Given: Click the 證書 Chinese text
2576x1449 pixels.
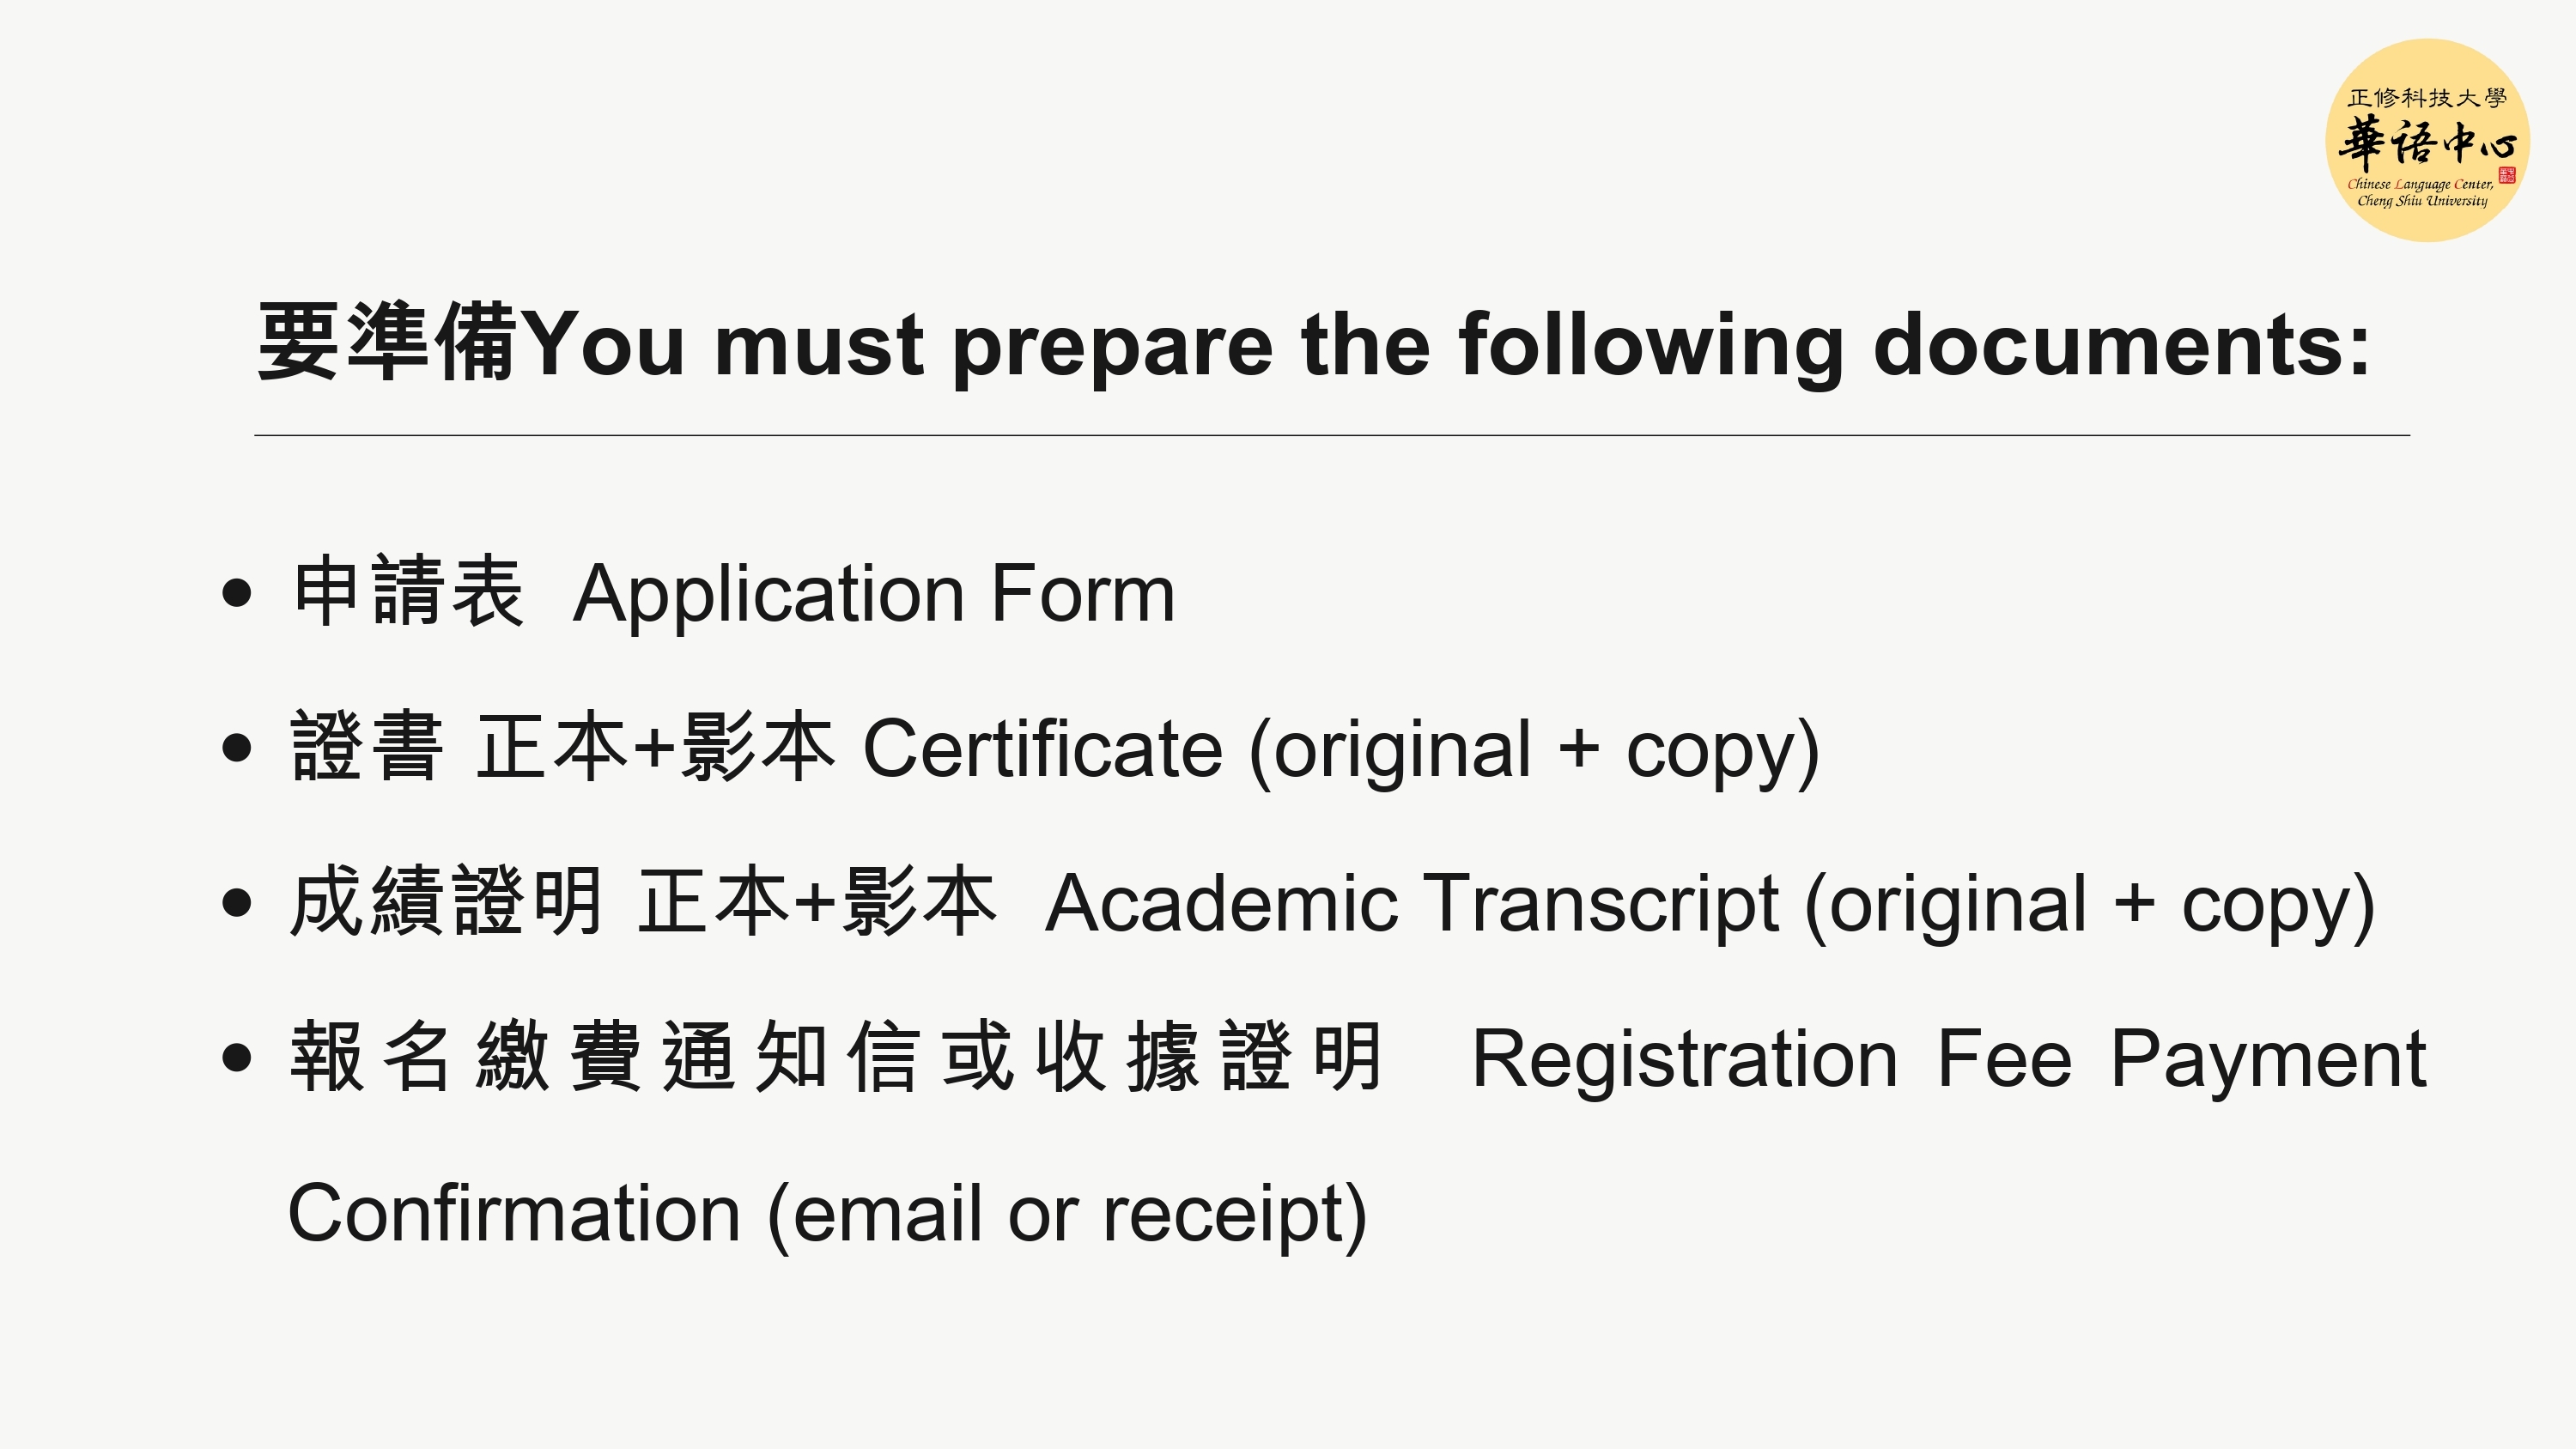Looking at the screenshot, I should click(x=366, y=746).
